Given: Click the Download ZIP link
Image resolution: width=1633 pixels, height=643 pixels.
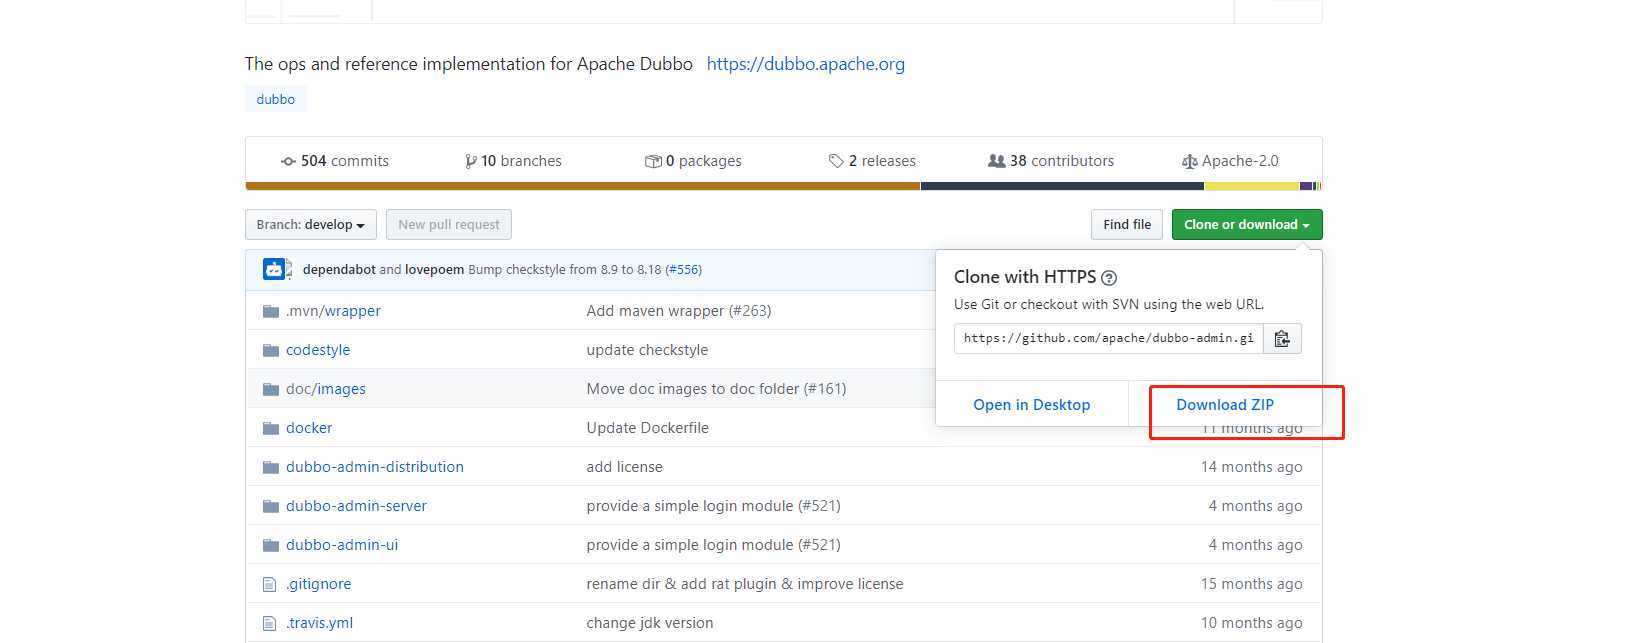Looking at the screenshot, I should click(x=1224, y=405).
